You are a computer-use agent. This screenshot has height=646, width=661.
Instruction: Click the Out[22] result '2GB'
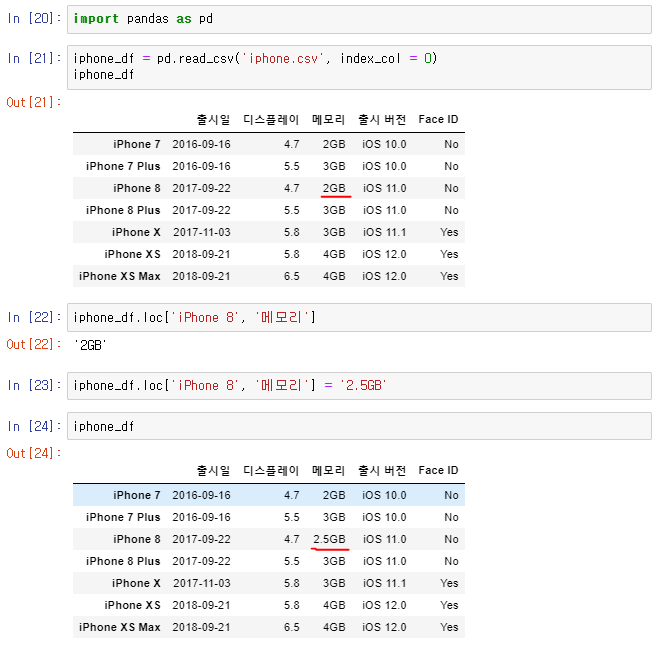90,345
